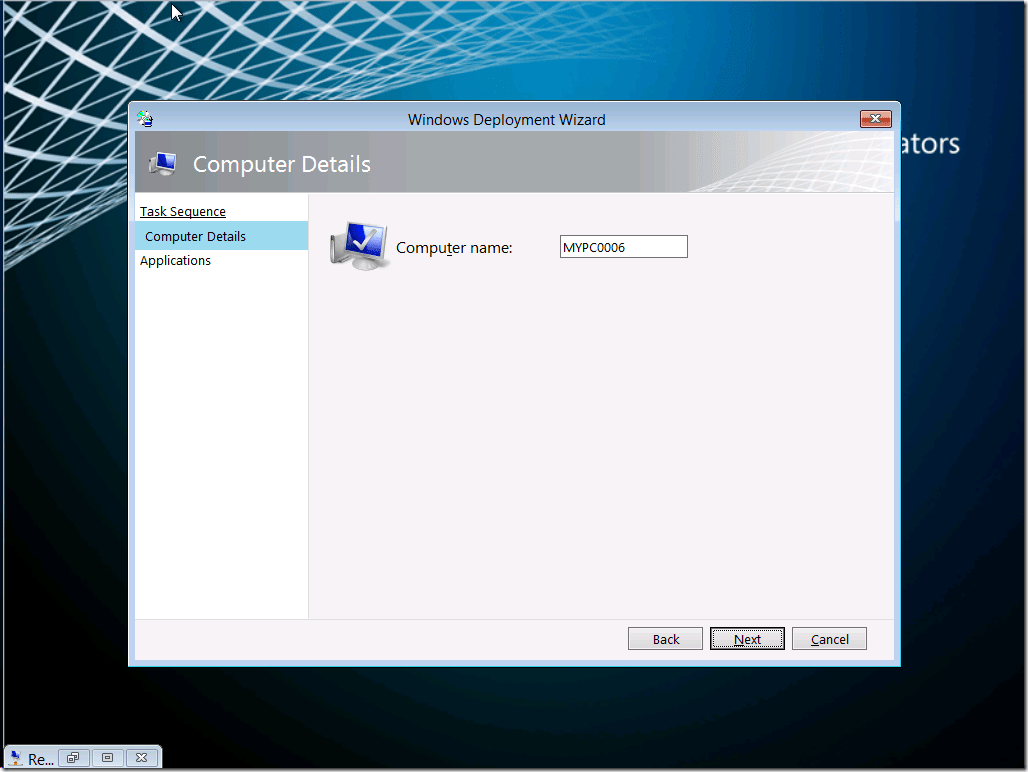Click the monitor icon beside Computer Details header

point(162,163)
